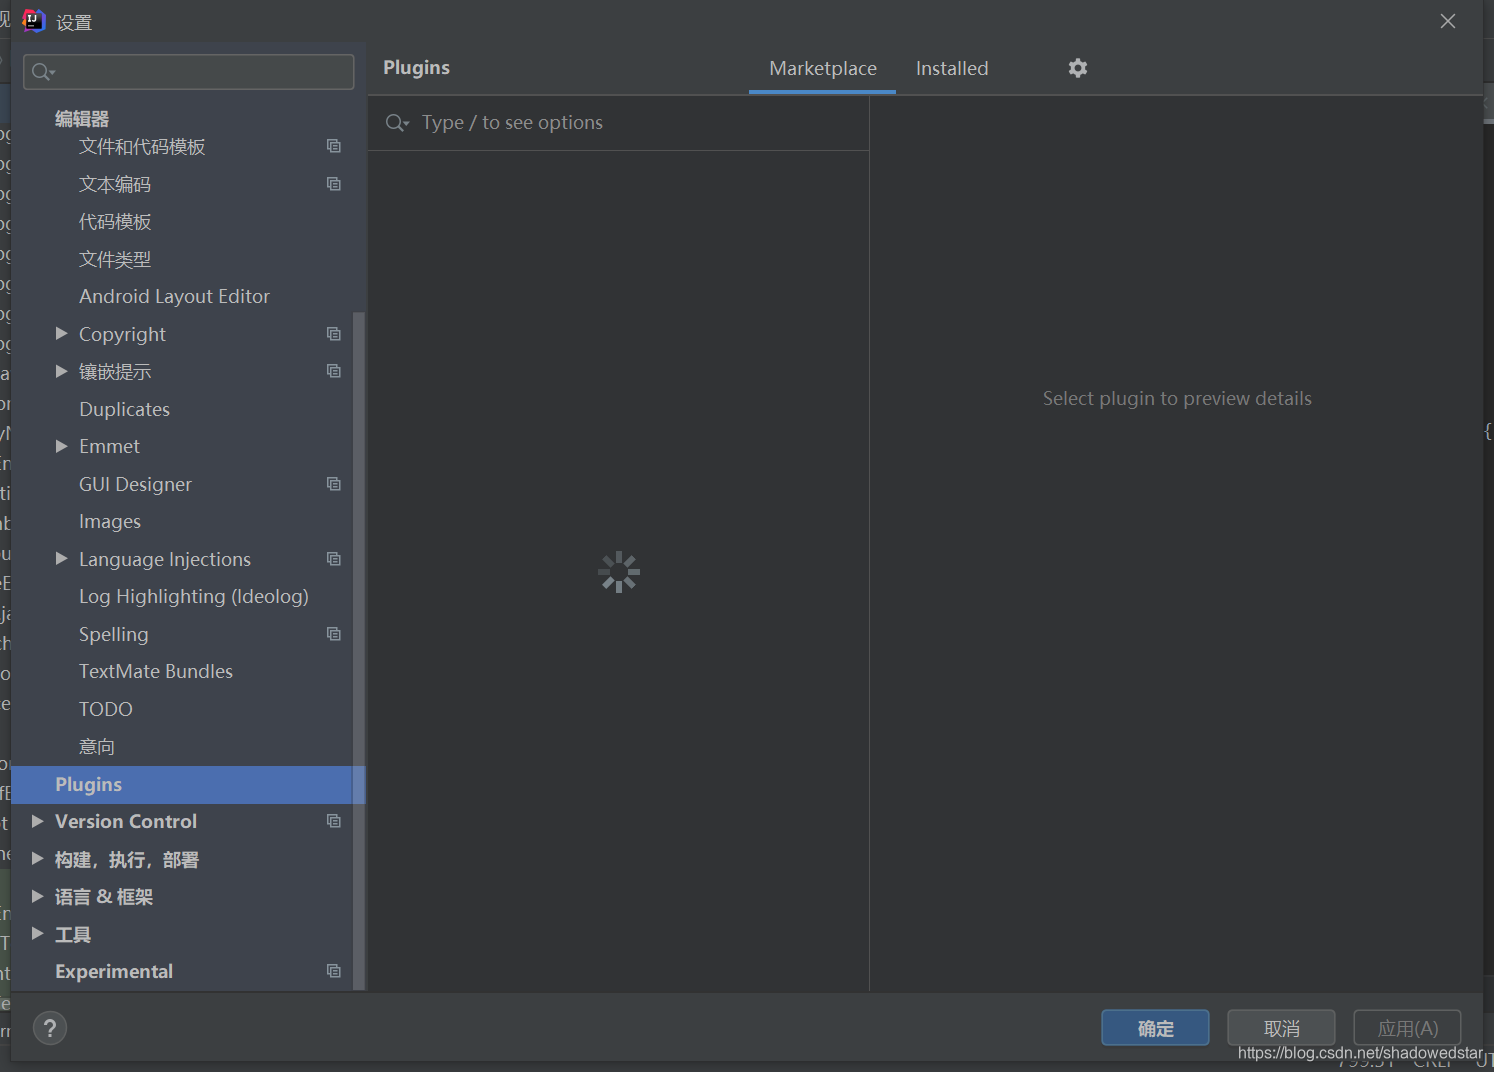Select the 编辑器 category heading
This screenshot has width=1494, height=1072.
click(82, 119)
